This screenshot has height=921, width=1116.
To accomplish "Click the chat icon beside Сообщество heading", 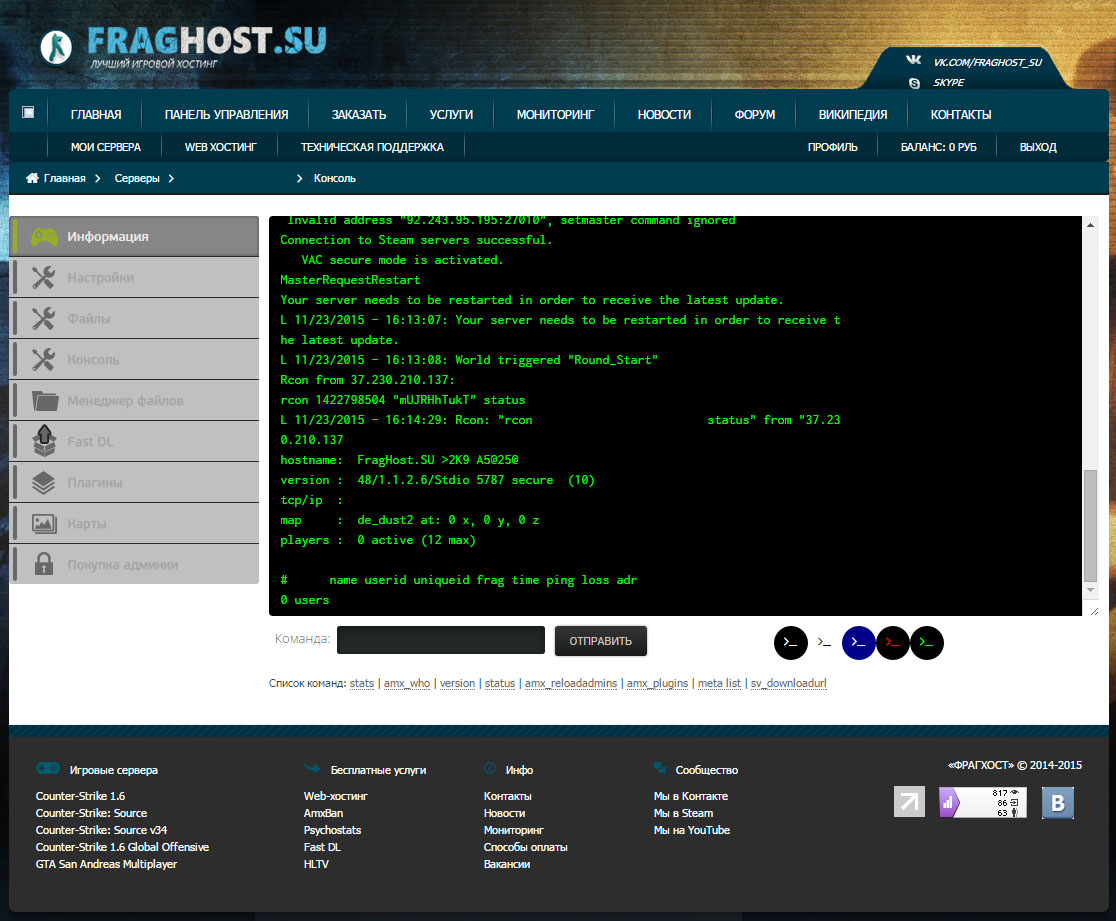I will 660,768.
